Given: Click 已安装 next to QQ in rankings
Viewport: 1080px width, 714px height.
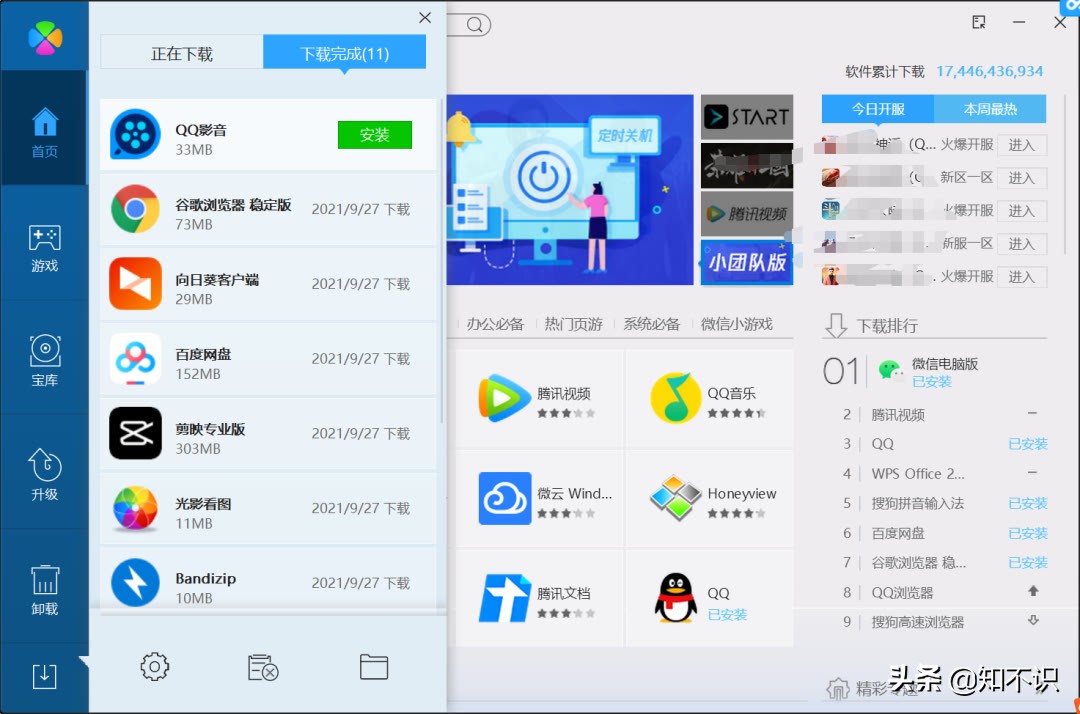Looking at the screenshot, I should (1027, 443).
